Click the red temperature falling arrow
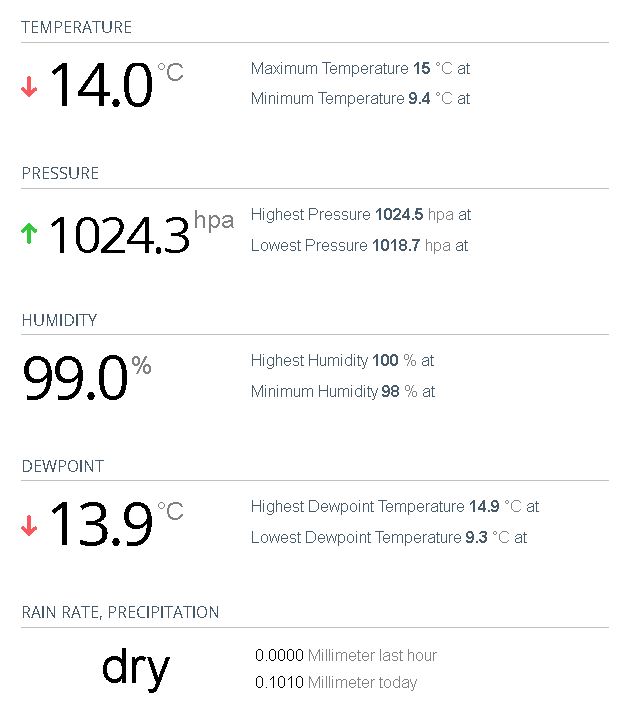This screenshot has height=705, width=620. 29,88
